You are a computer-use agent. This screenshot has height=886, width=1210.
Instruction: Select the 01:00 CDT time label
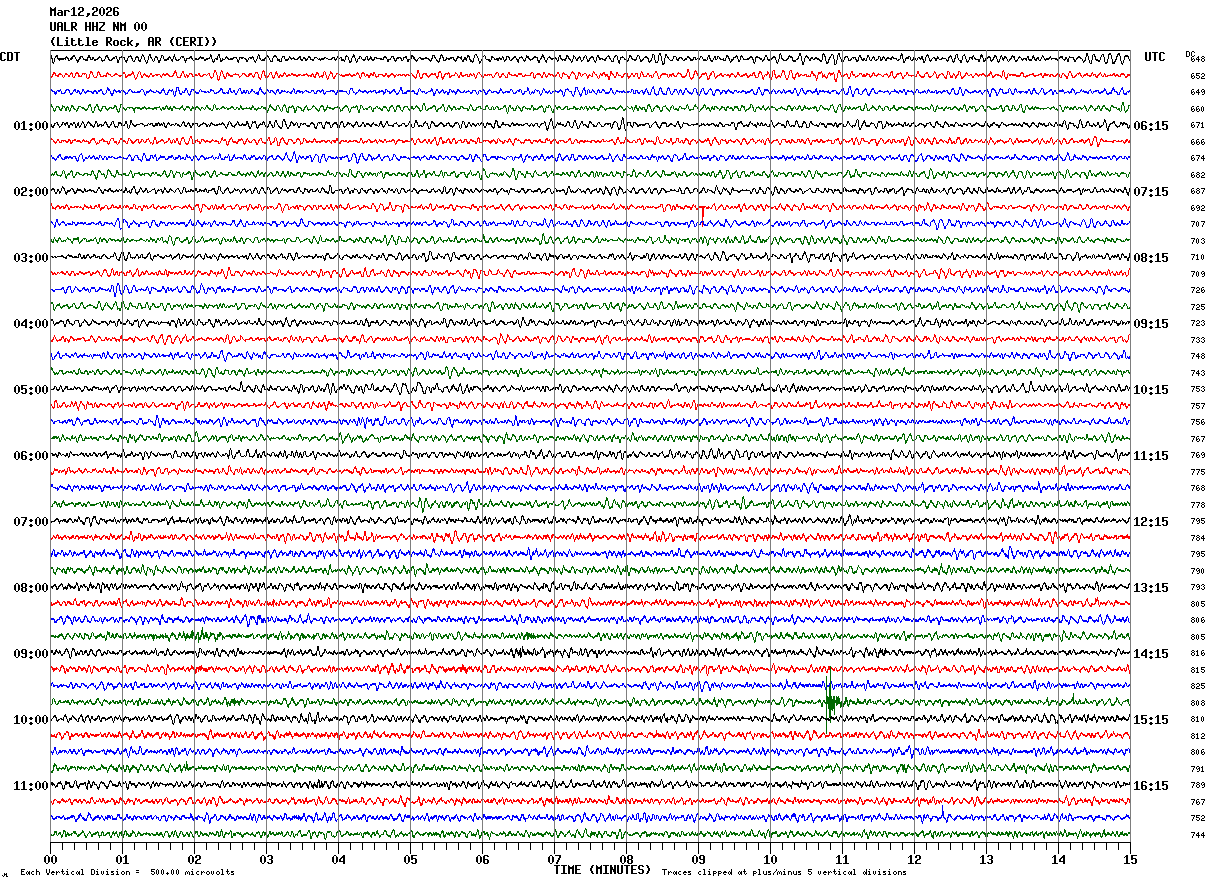(x=30, y=126)
